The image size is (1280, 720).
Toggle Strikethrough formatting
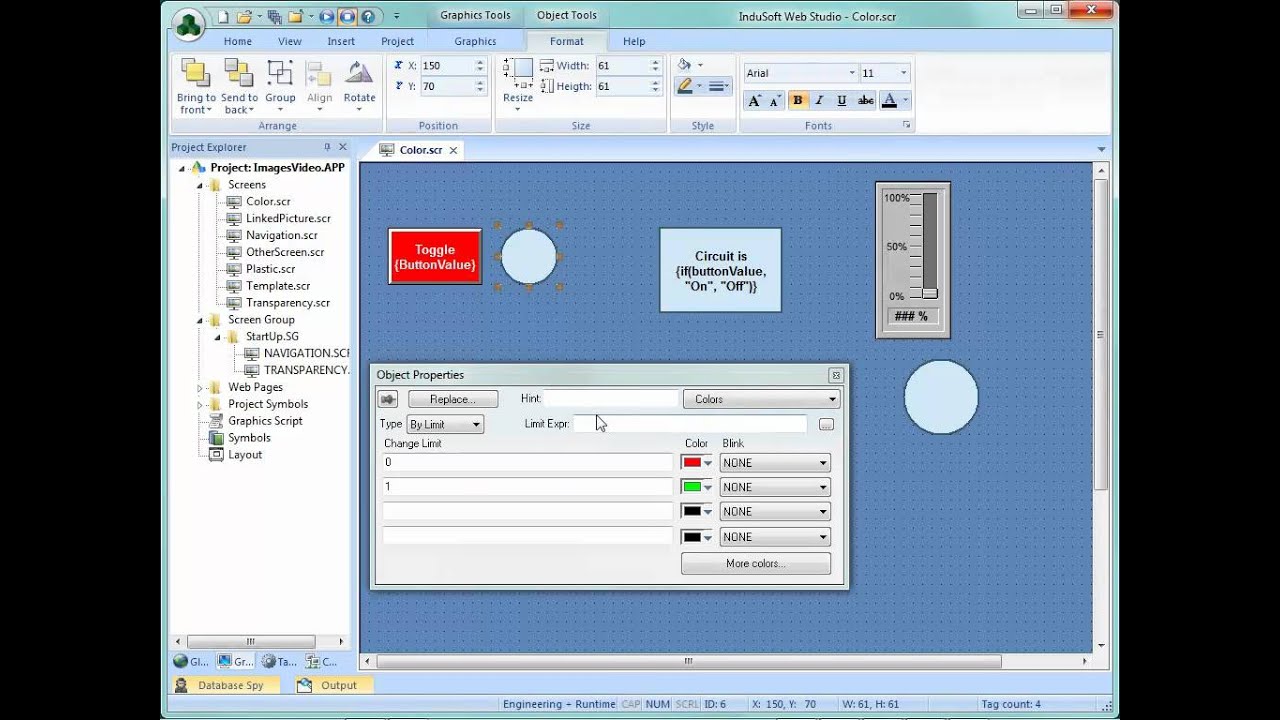(865, 100)
